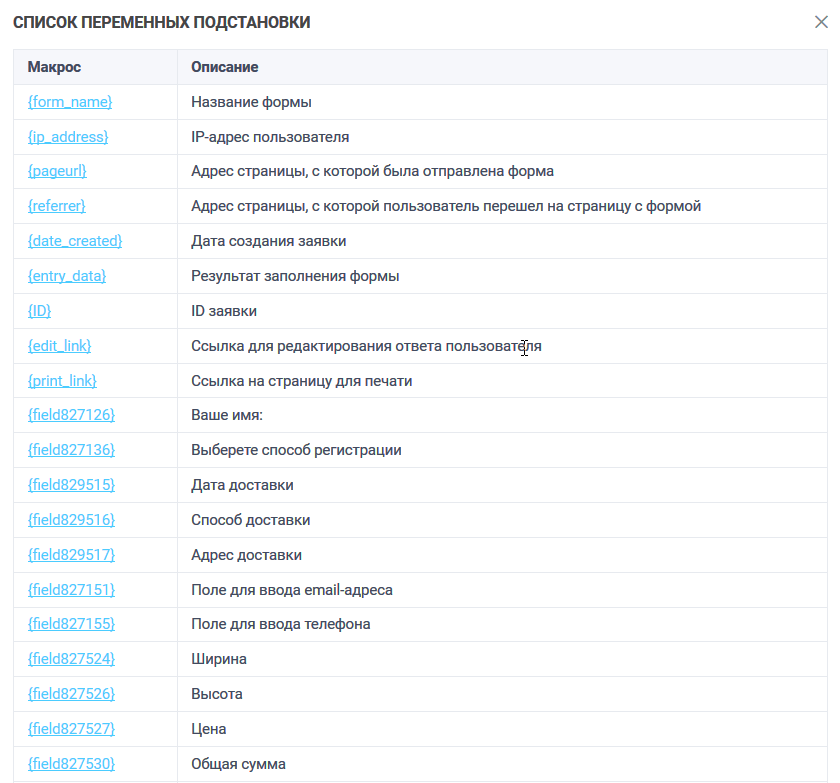Insert the {field827126} name macro

point(71,415)
